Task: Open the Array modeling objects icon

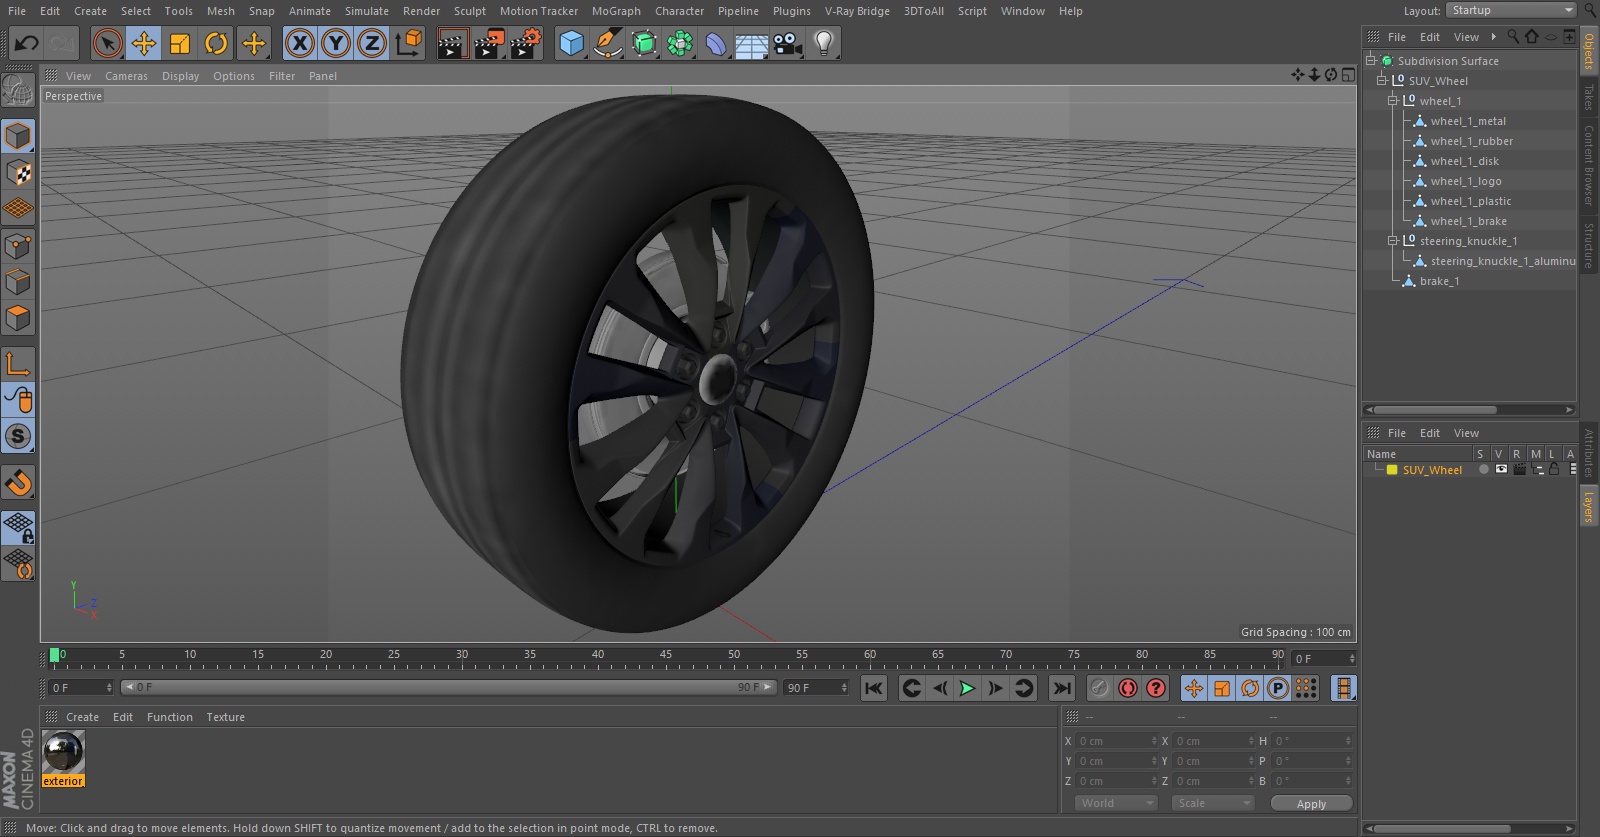Action: (680, 43)
